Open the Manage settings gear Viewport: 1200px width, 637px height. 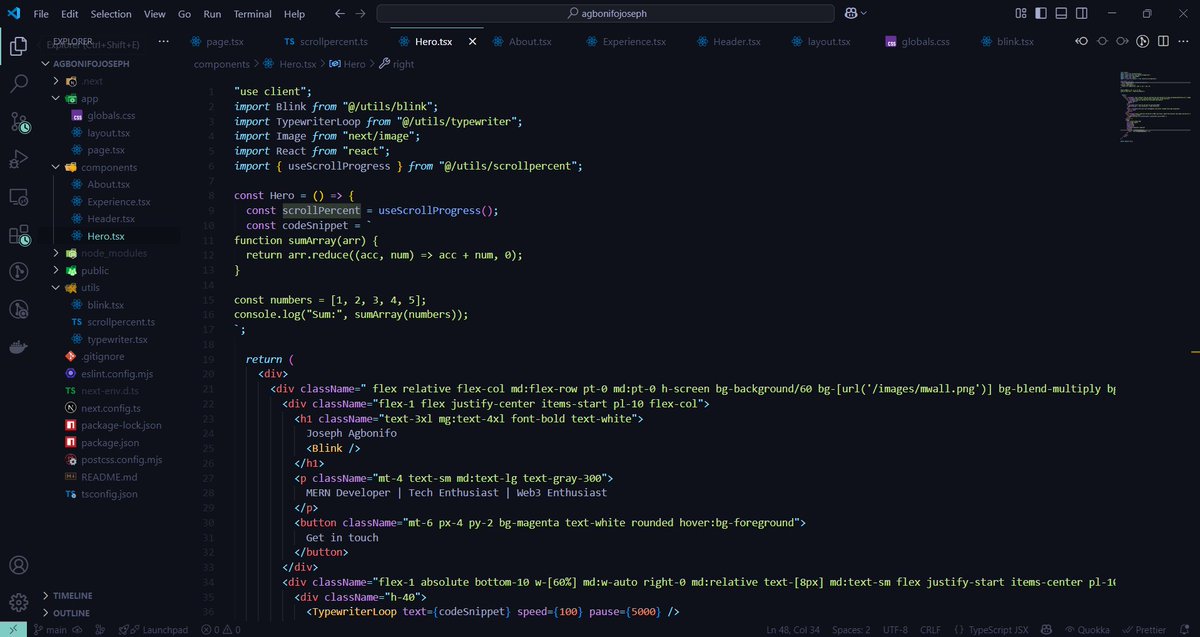coord(18,601)
